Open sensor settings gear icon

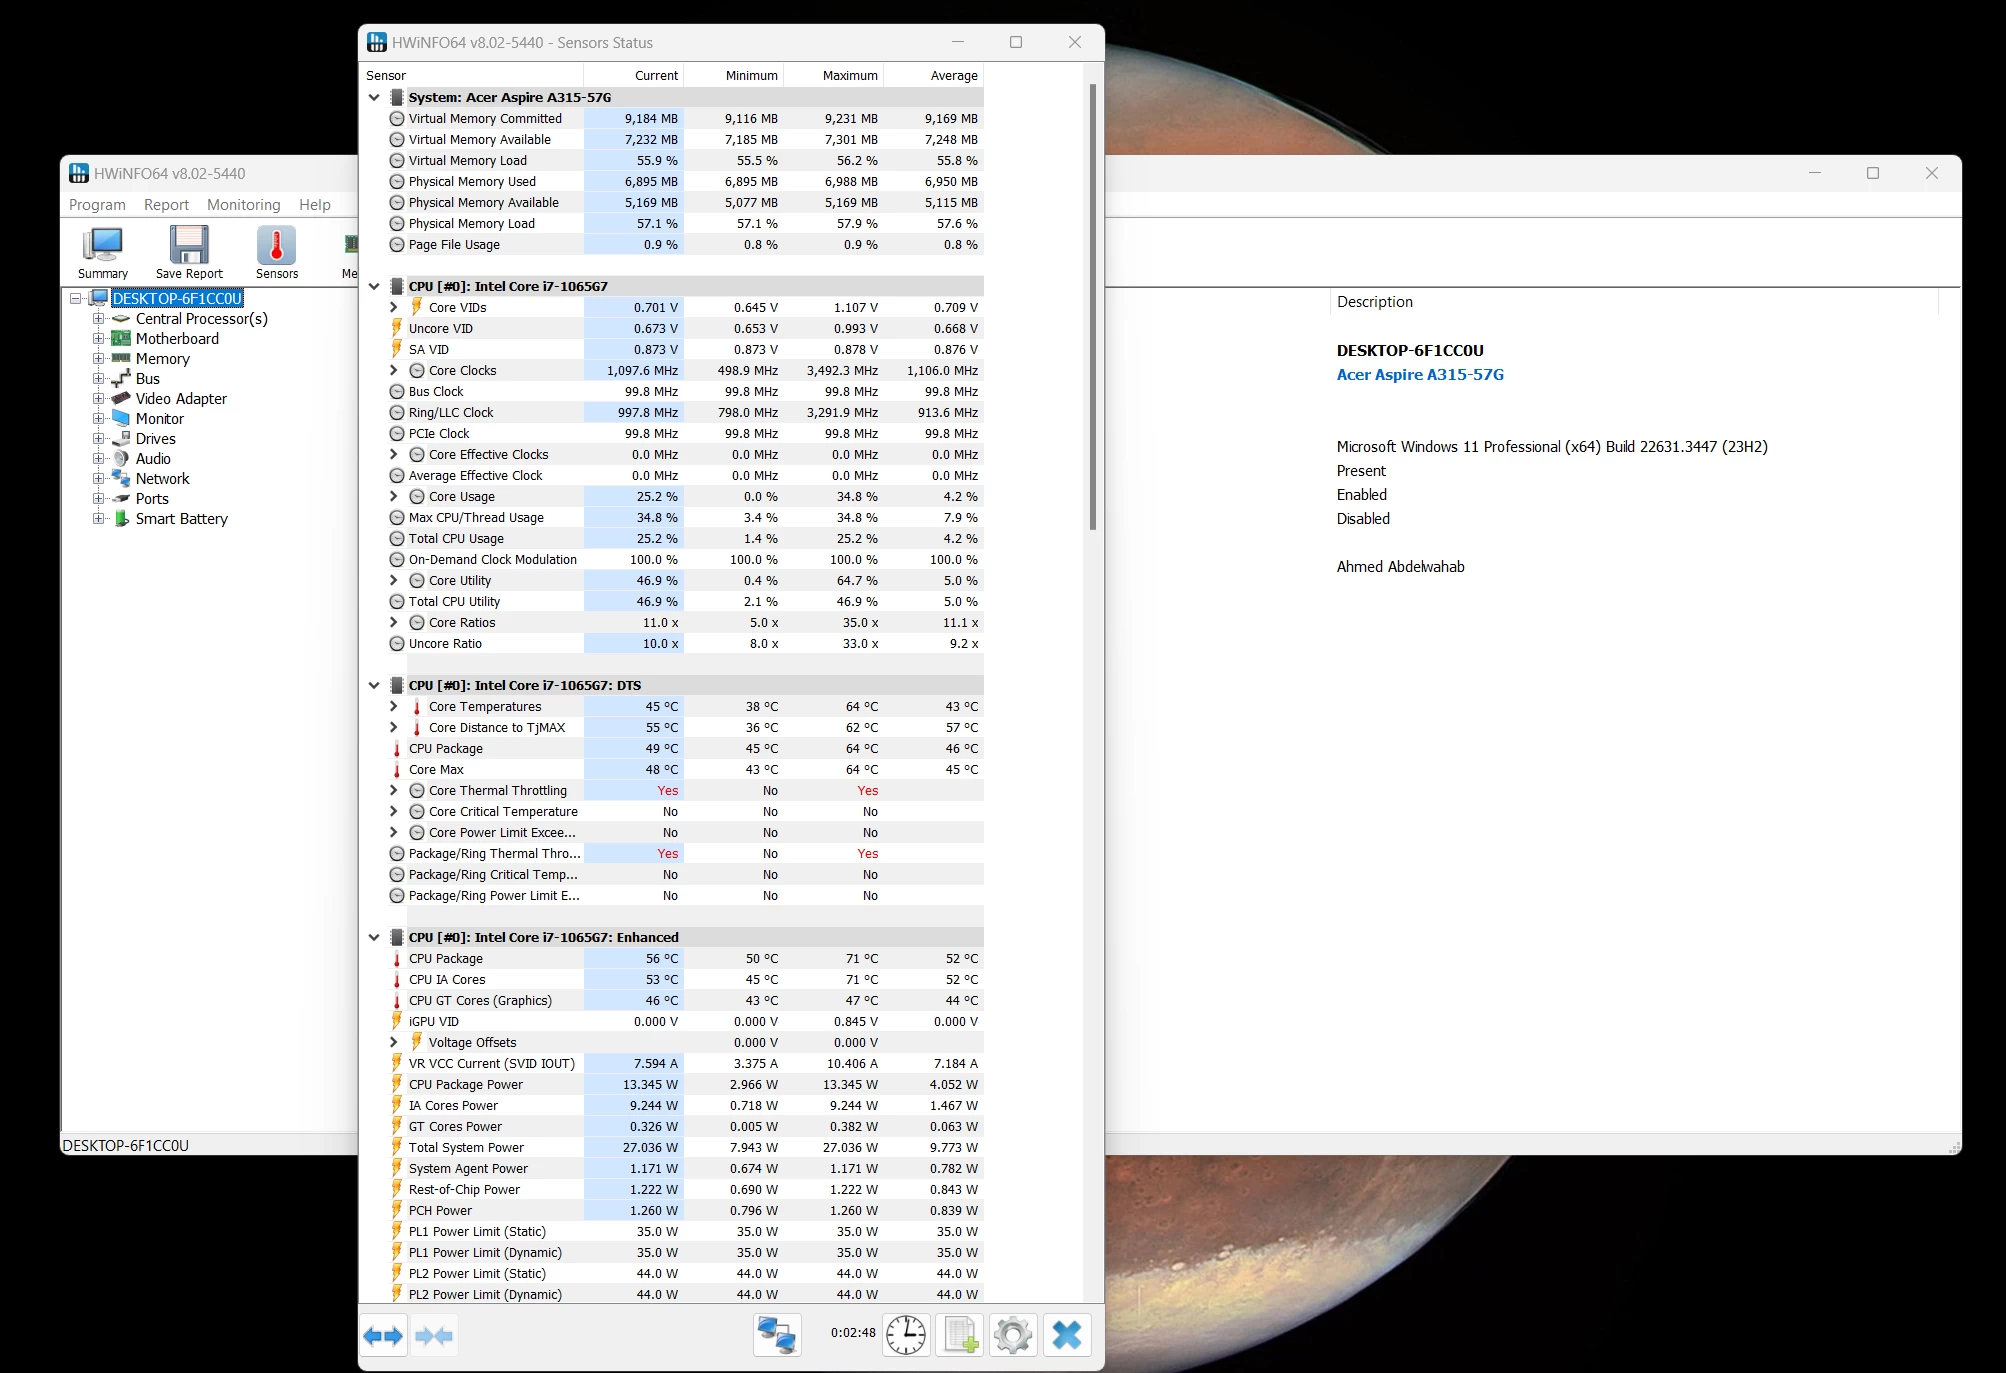tap(1013, 1335)
